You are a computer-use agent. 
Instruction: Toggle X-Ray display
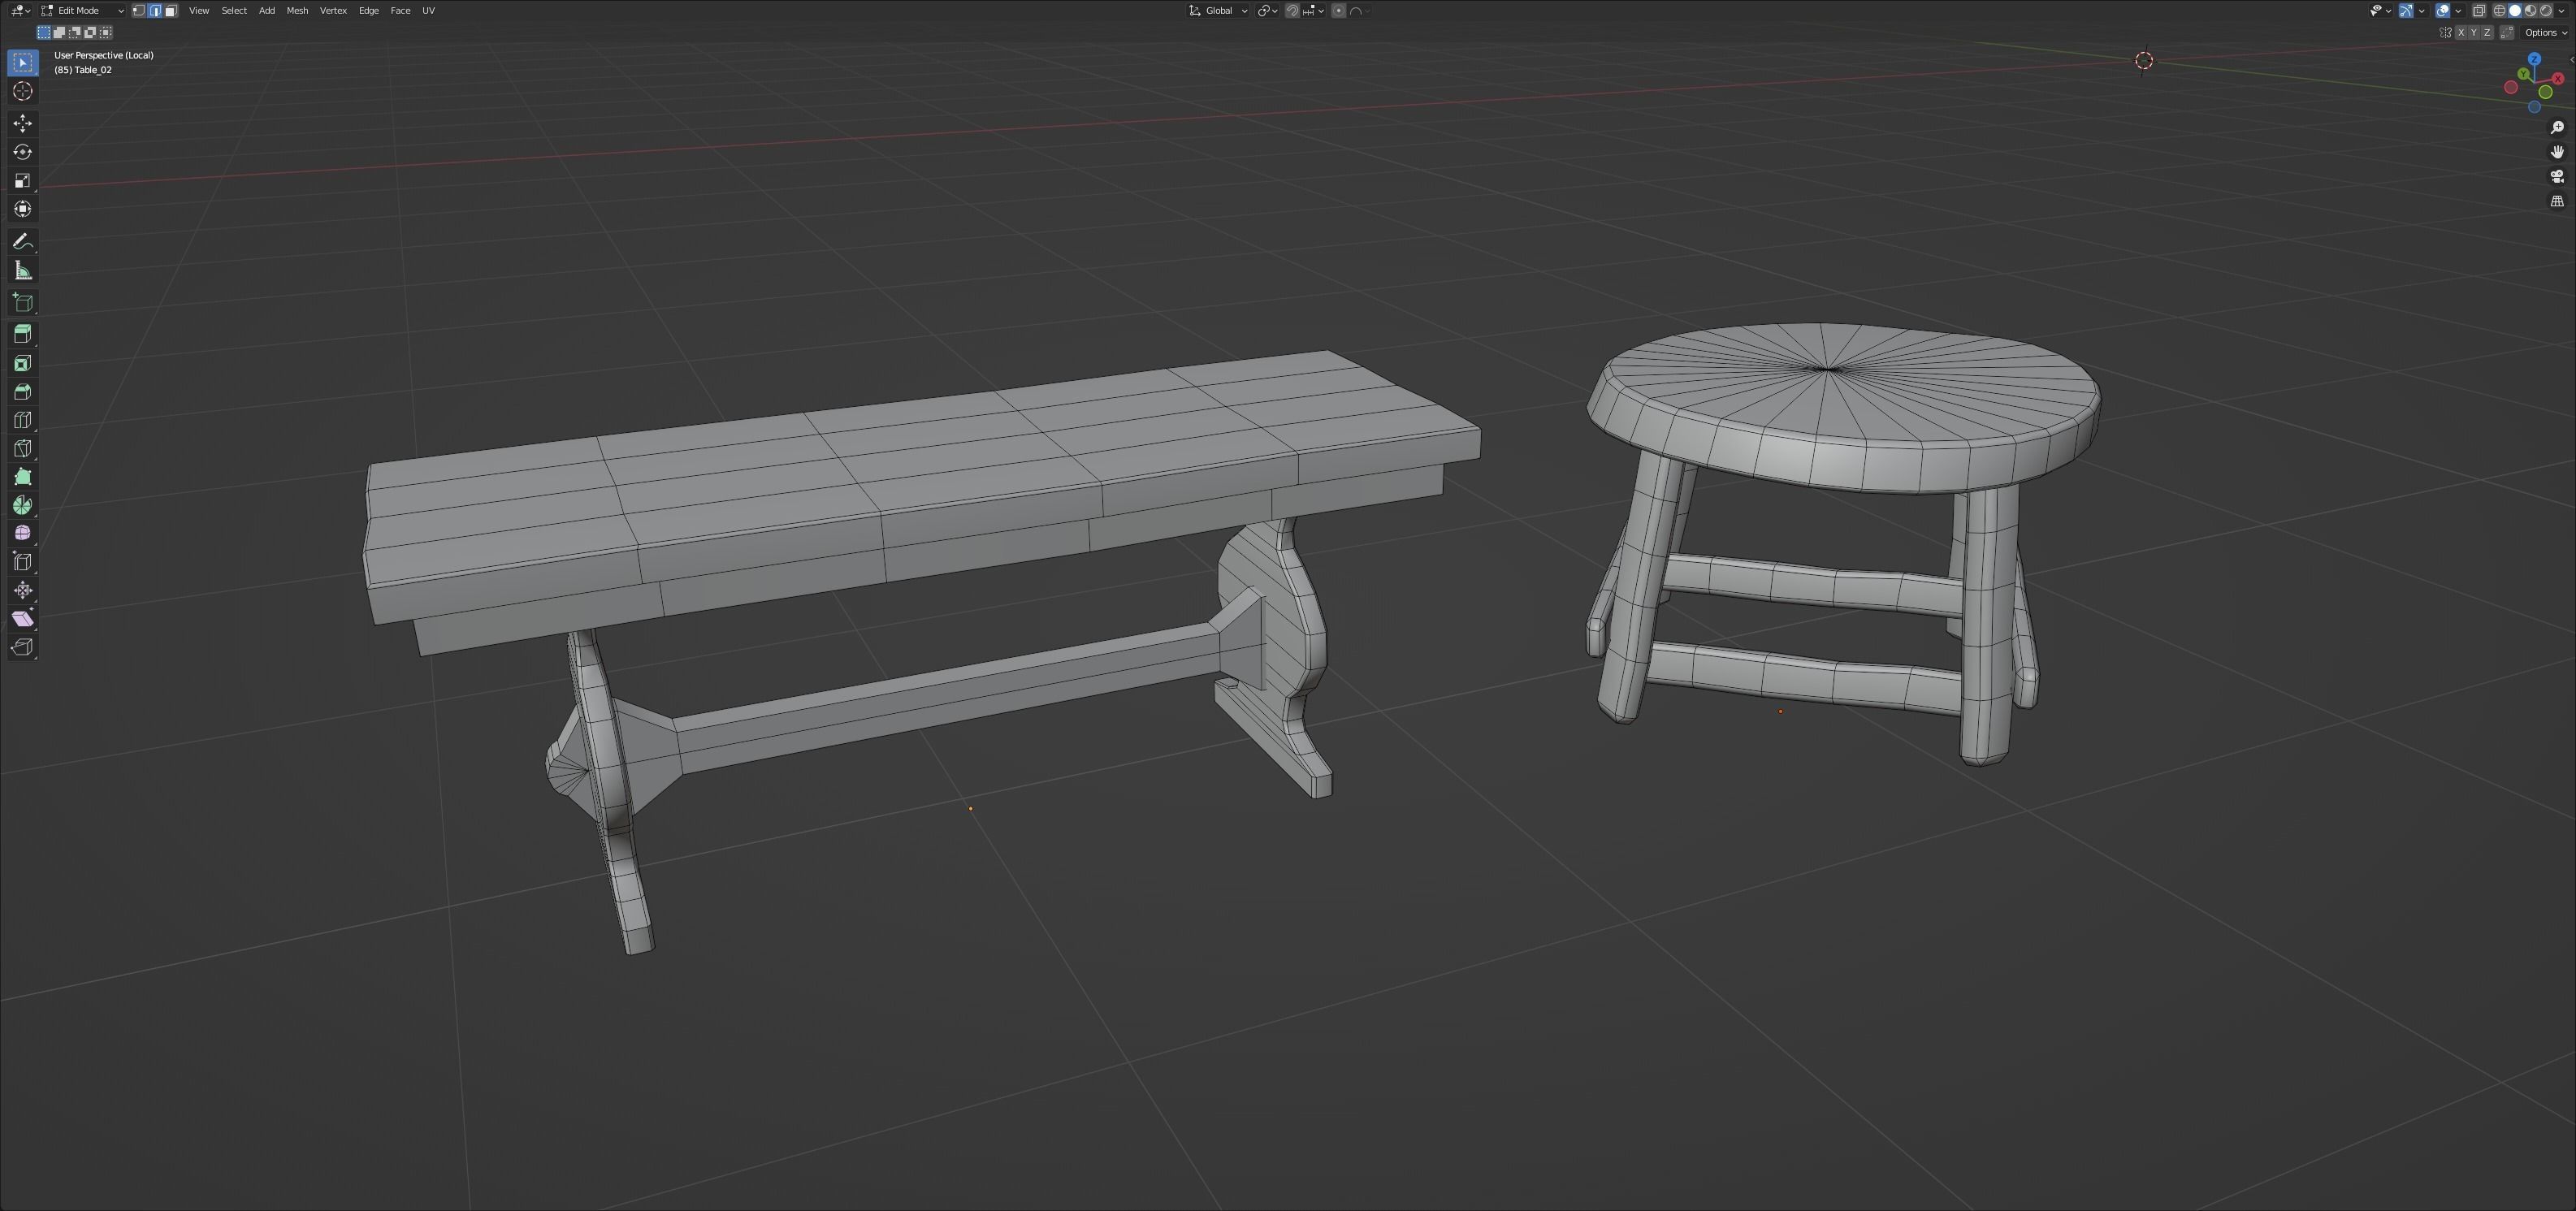(x=2479, y=11)
